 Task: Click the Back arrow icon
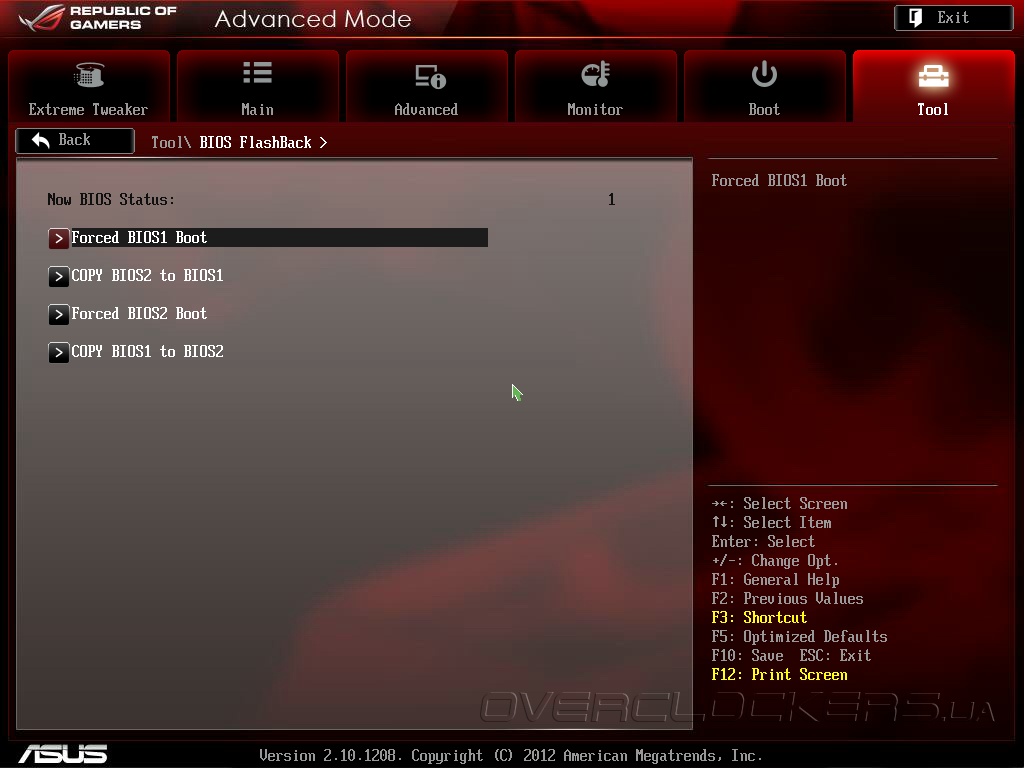point(41,140)
